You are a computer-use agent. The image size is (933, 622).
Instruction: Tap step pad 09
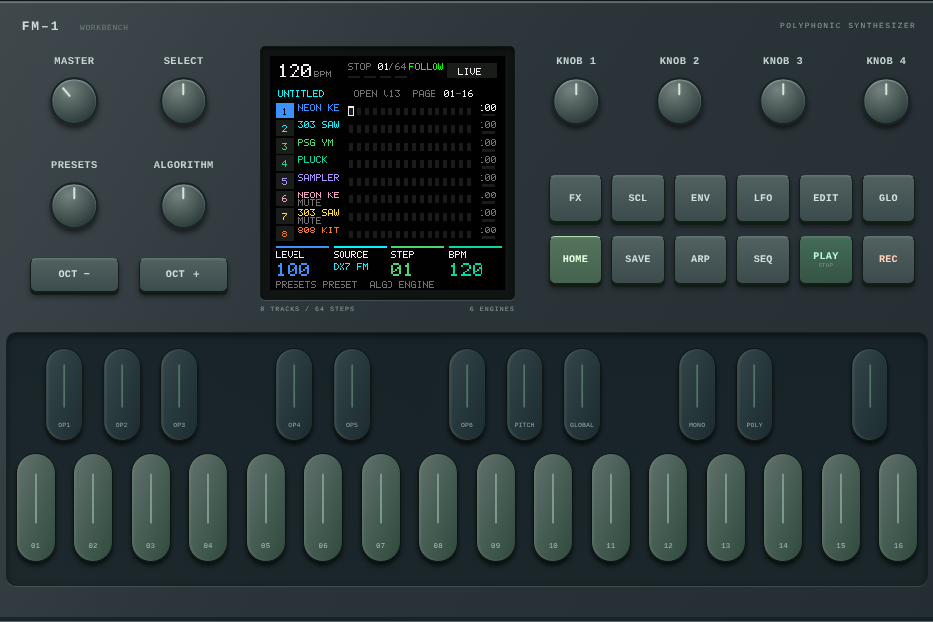pyautogui.click(x=496, y=507)
